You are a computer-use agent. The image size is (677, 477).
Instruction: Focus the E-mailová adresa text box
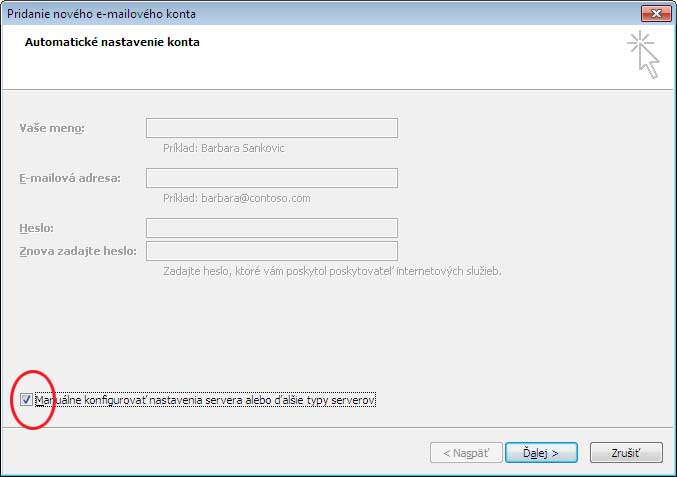point(272,178)
